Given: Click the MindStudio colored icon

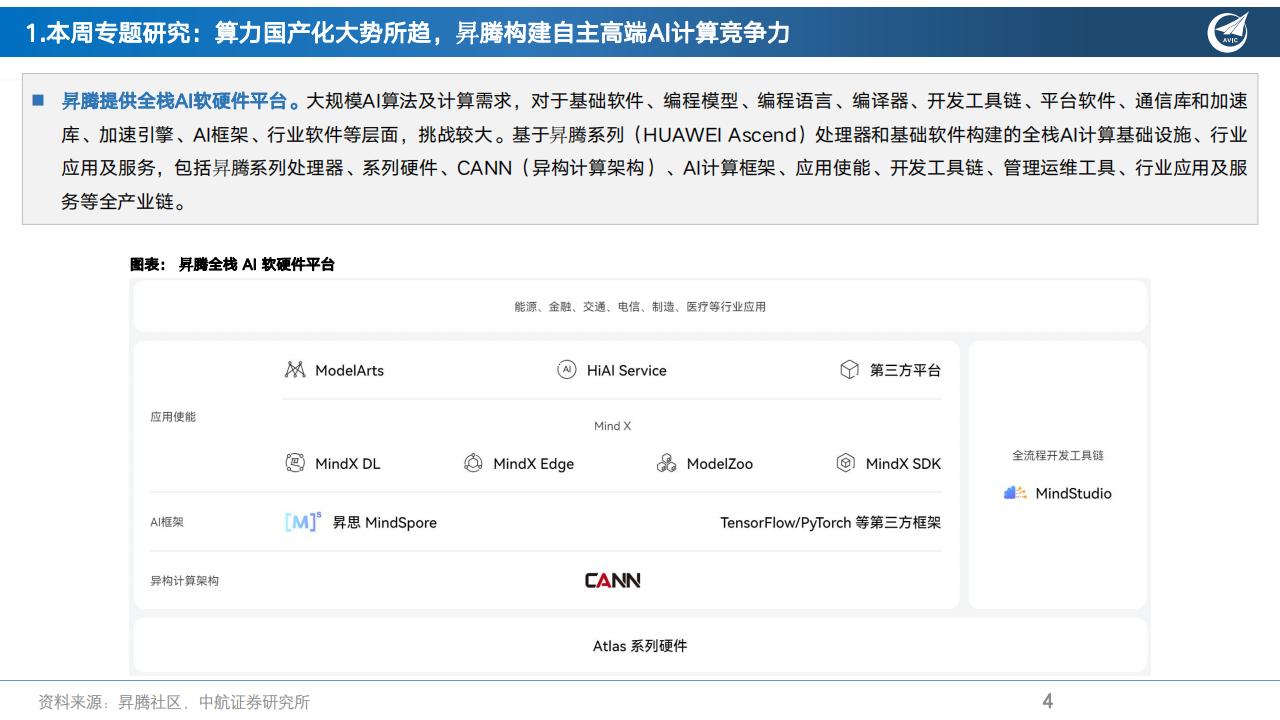Looking at the screenshot, I should click(x=1015, y=493).
